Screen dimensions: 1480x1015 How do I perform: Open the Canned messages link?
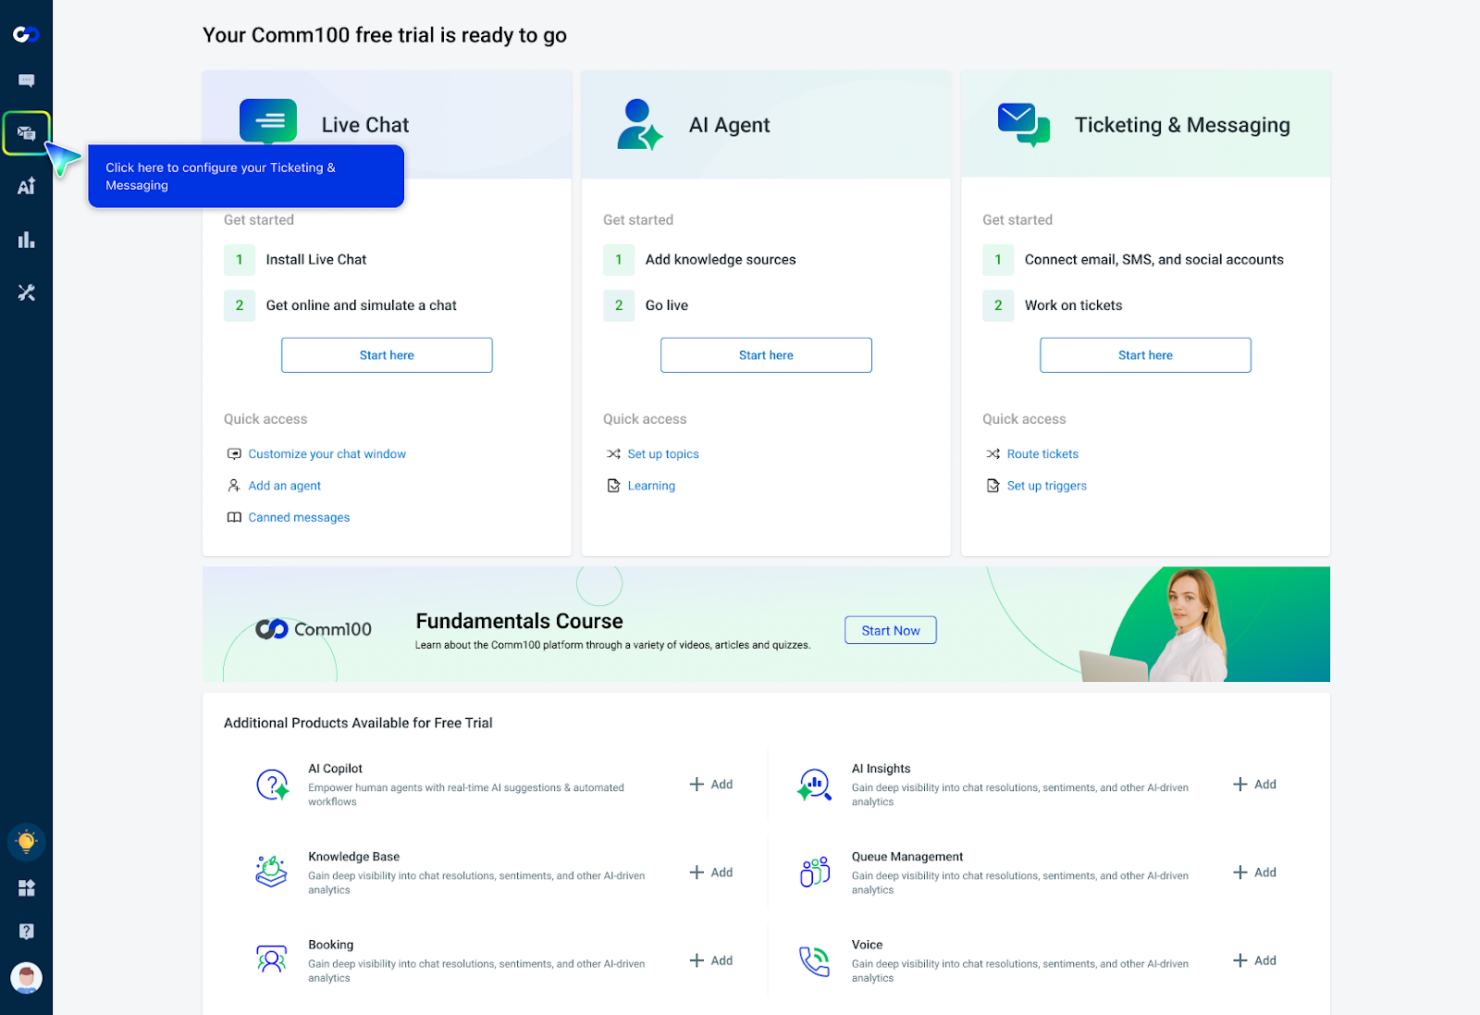pyautogui.click(x=298, y=517)
